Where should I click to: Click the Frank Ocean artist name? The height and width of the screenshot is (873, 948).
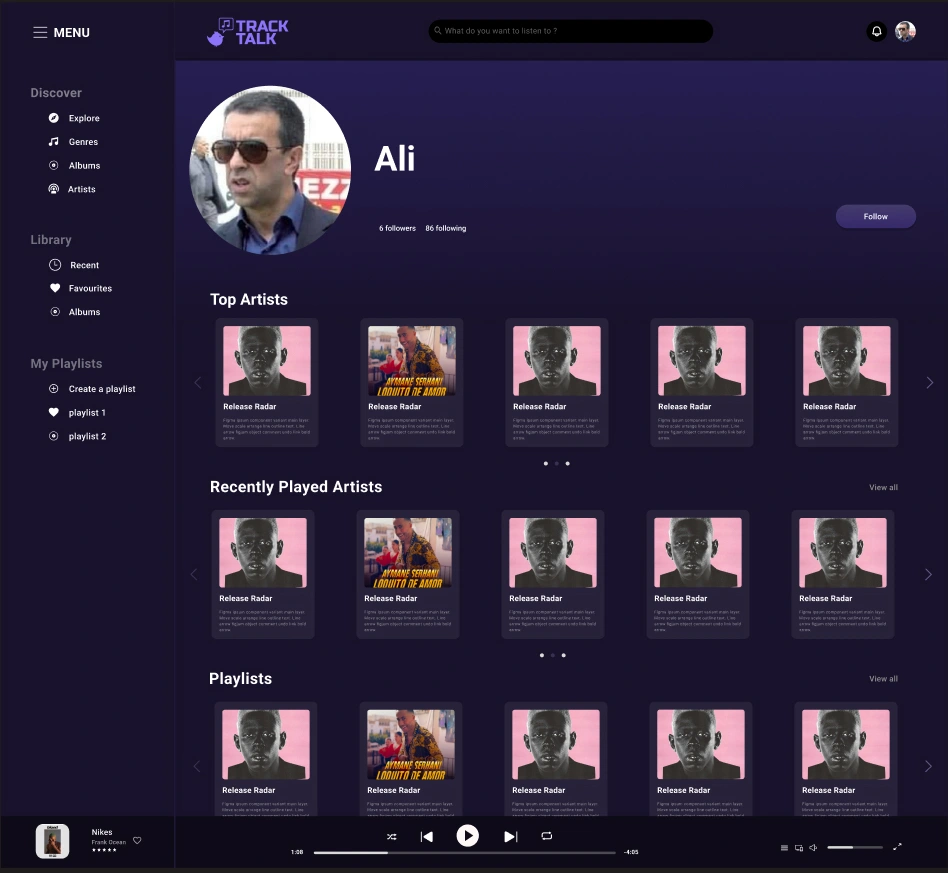click(x=109, y=842)
